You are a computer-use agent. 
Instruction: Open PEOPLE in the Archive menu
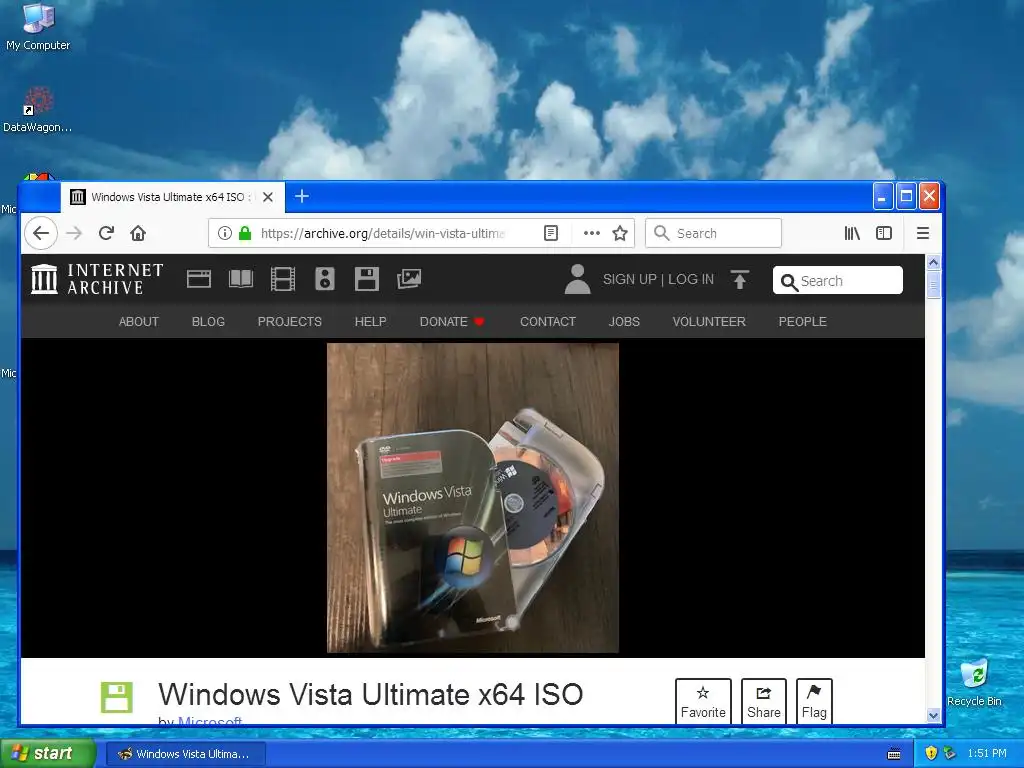(803, 321)
